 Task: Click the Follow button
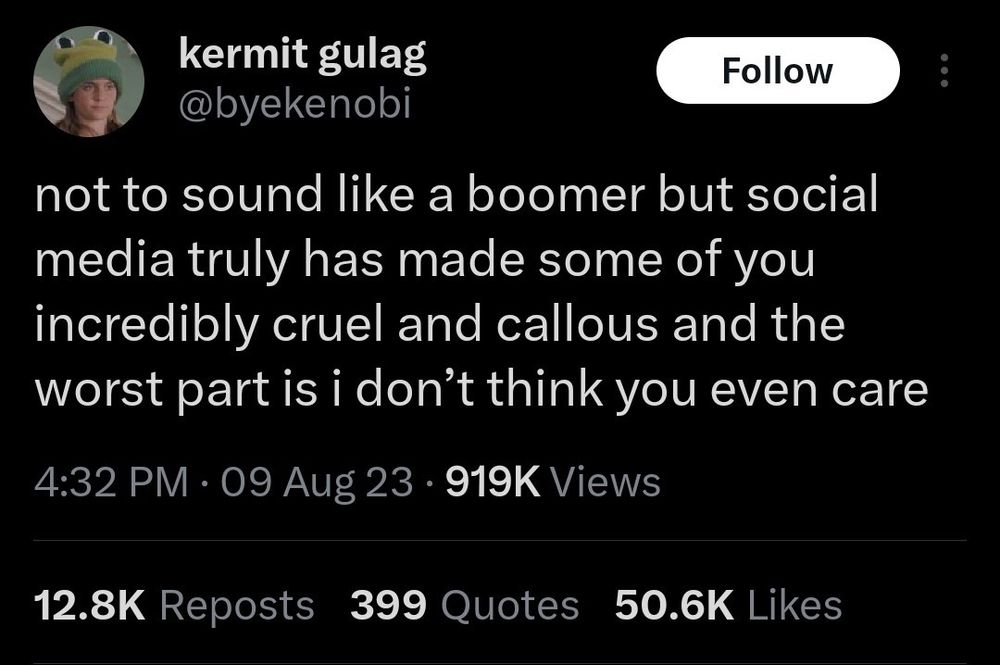tap(777, 70)
